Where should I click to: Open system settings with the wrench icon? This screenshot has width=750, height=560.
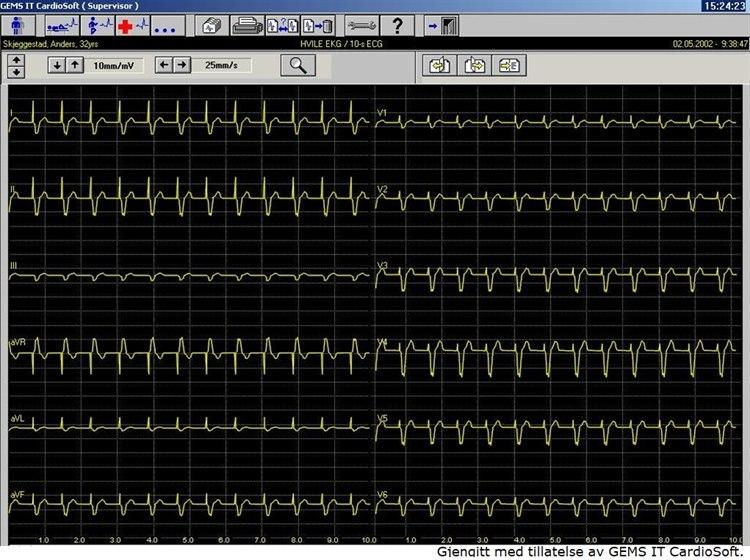click(x=362, y=25)
